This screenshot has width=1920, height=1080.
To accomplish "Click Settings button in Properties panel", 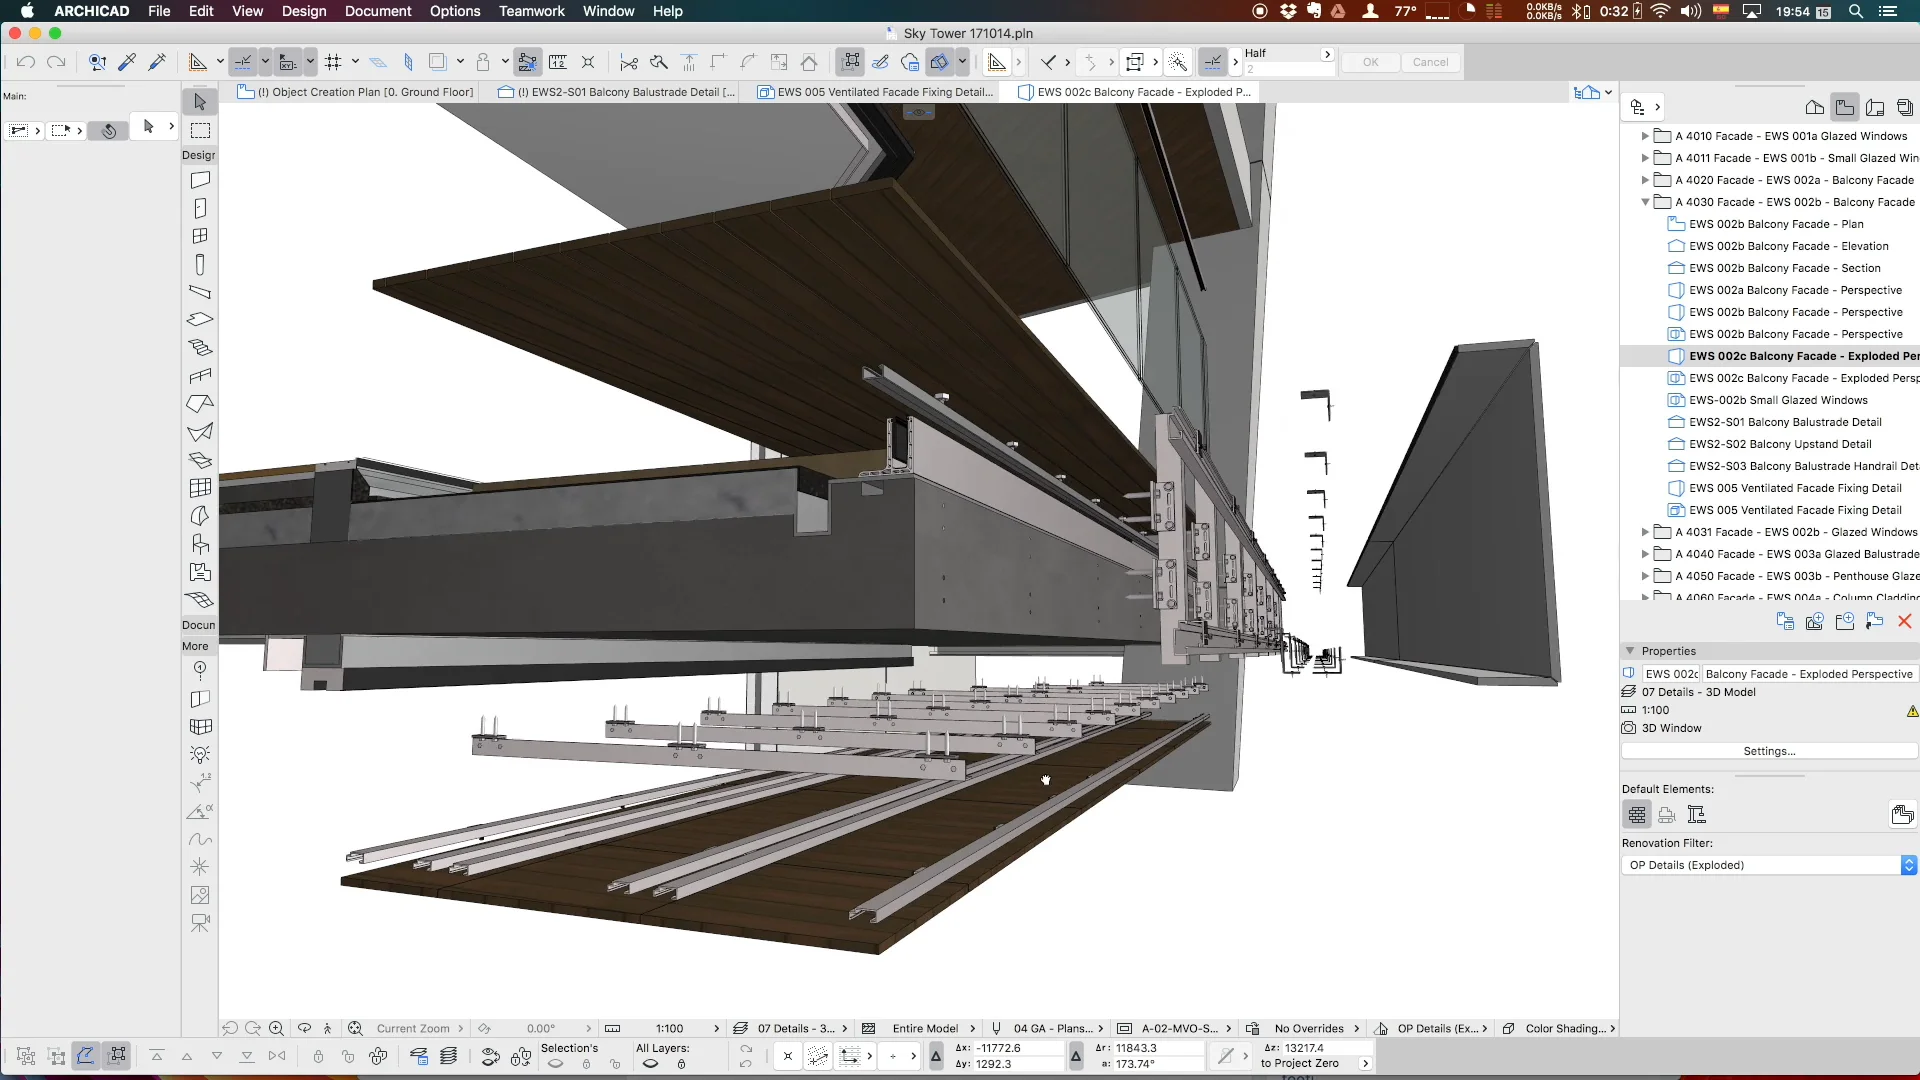I will point(1770,752).
